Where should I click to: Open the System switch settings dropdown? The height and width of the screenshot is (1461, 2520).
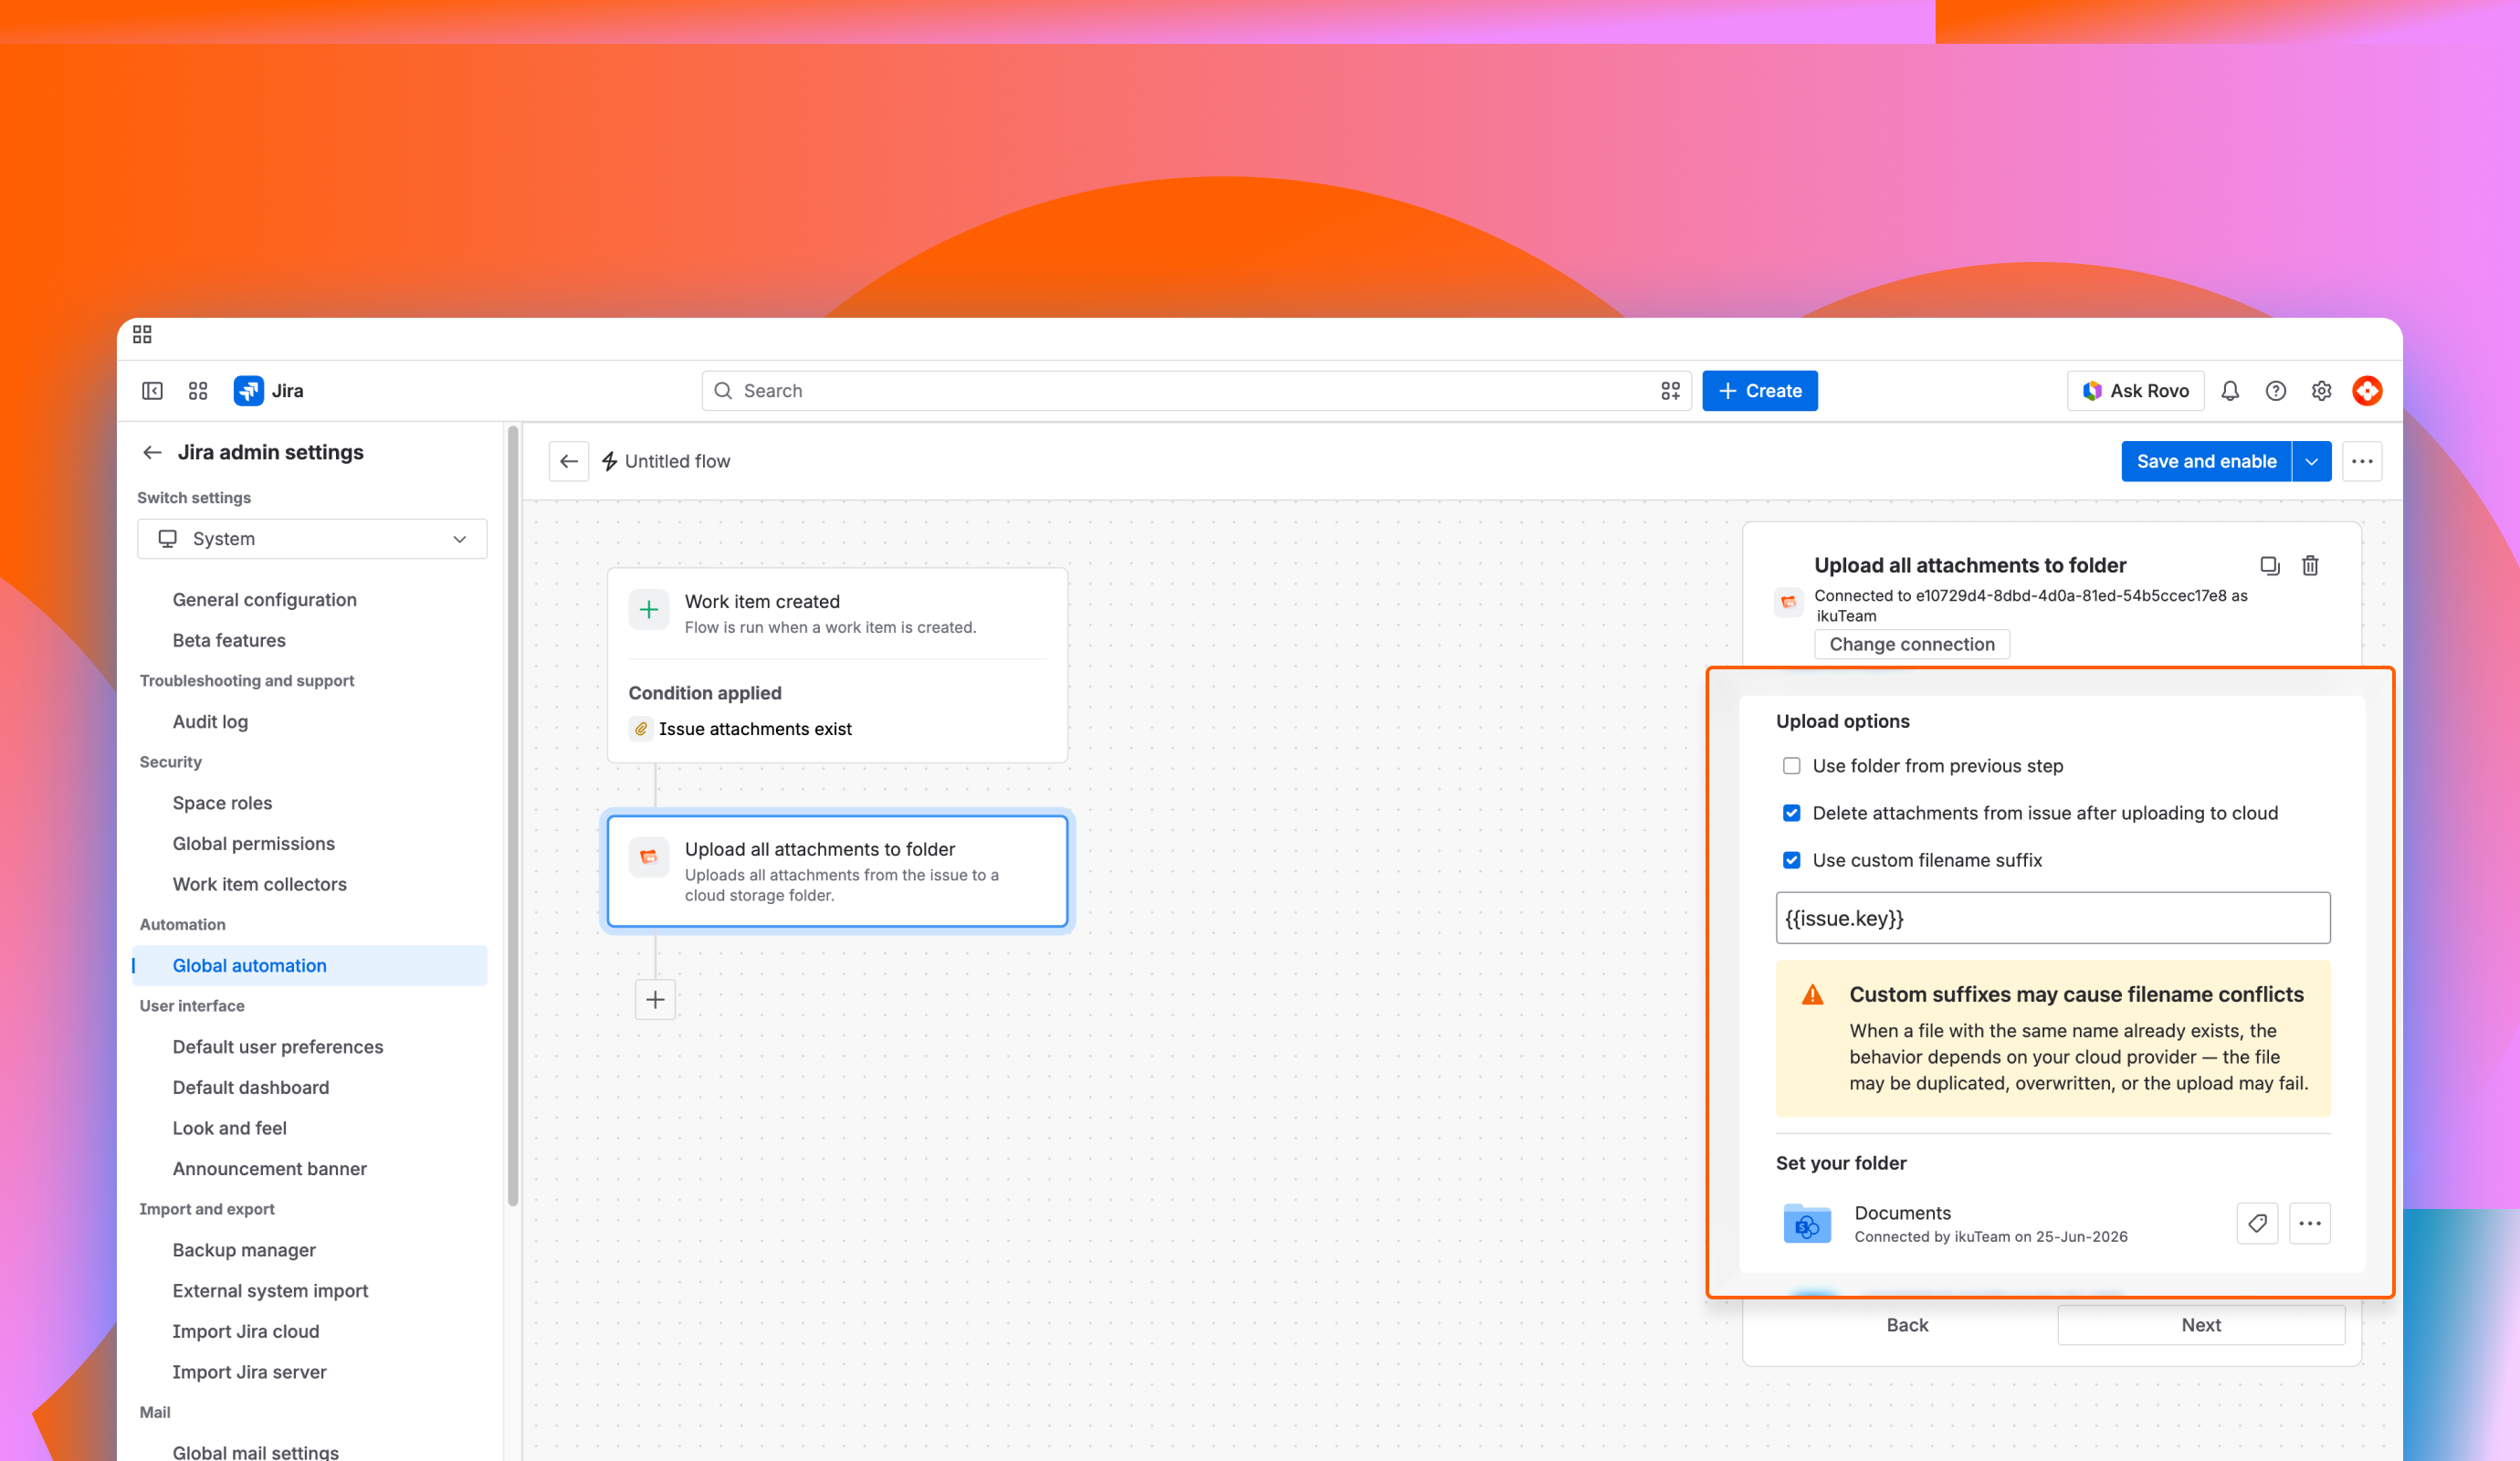click(312, 539)
